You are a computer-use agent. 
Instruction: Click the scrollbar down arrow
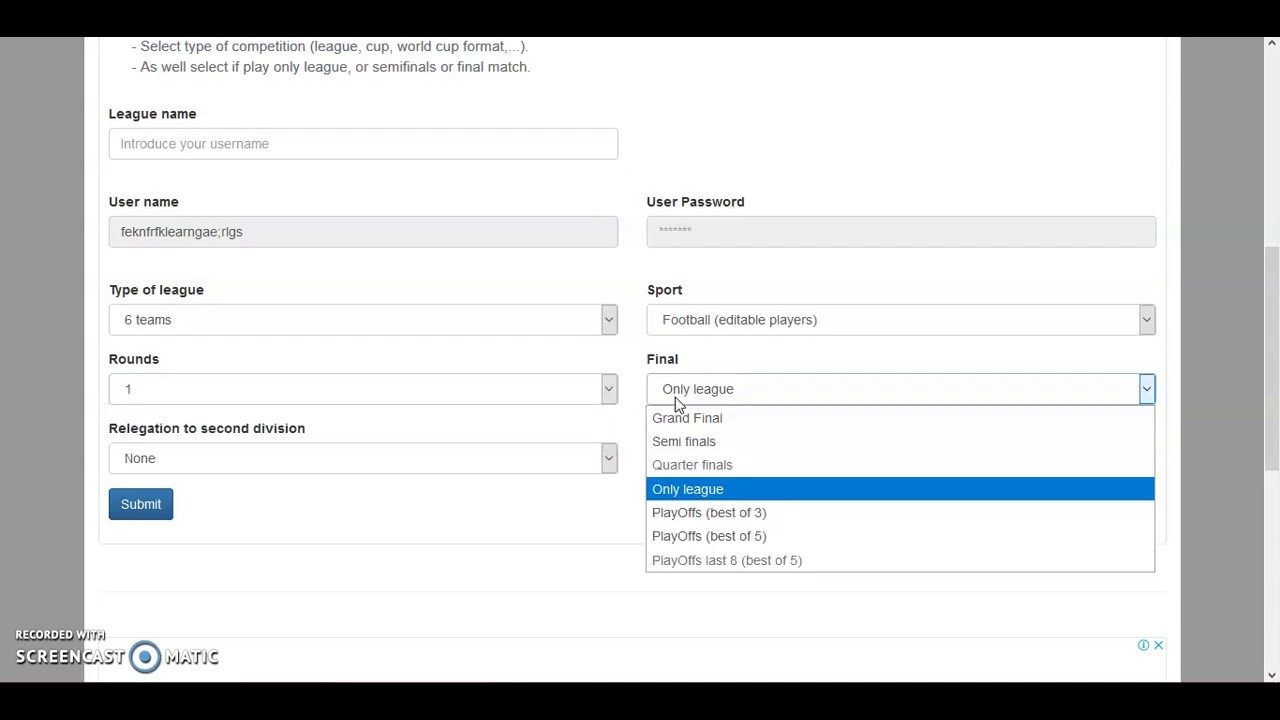1272,675
